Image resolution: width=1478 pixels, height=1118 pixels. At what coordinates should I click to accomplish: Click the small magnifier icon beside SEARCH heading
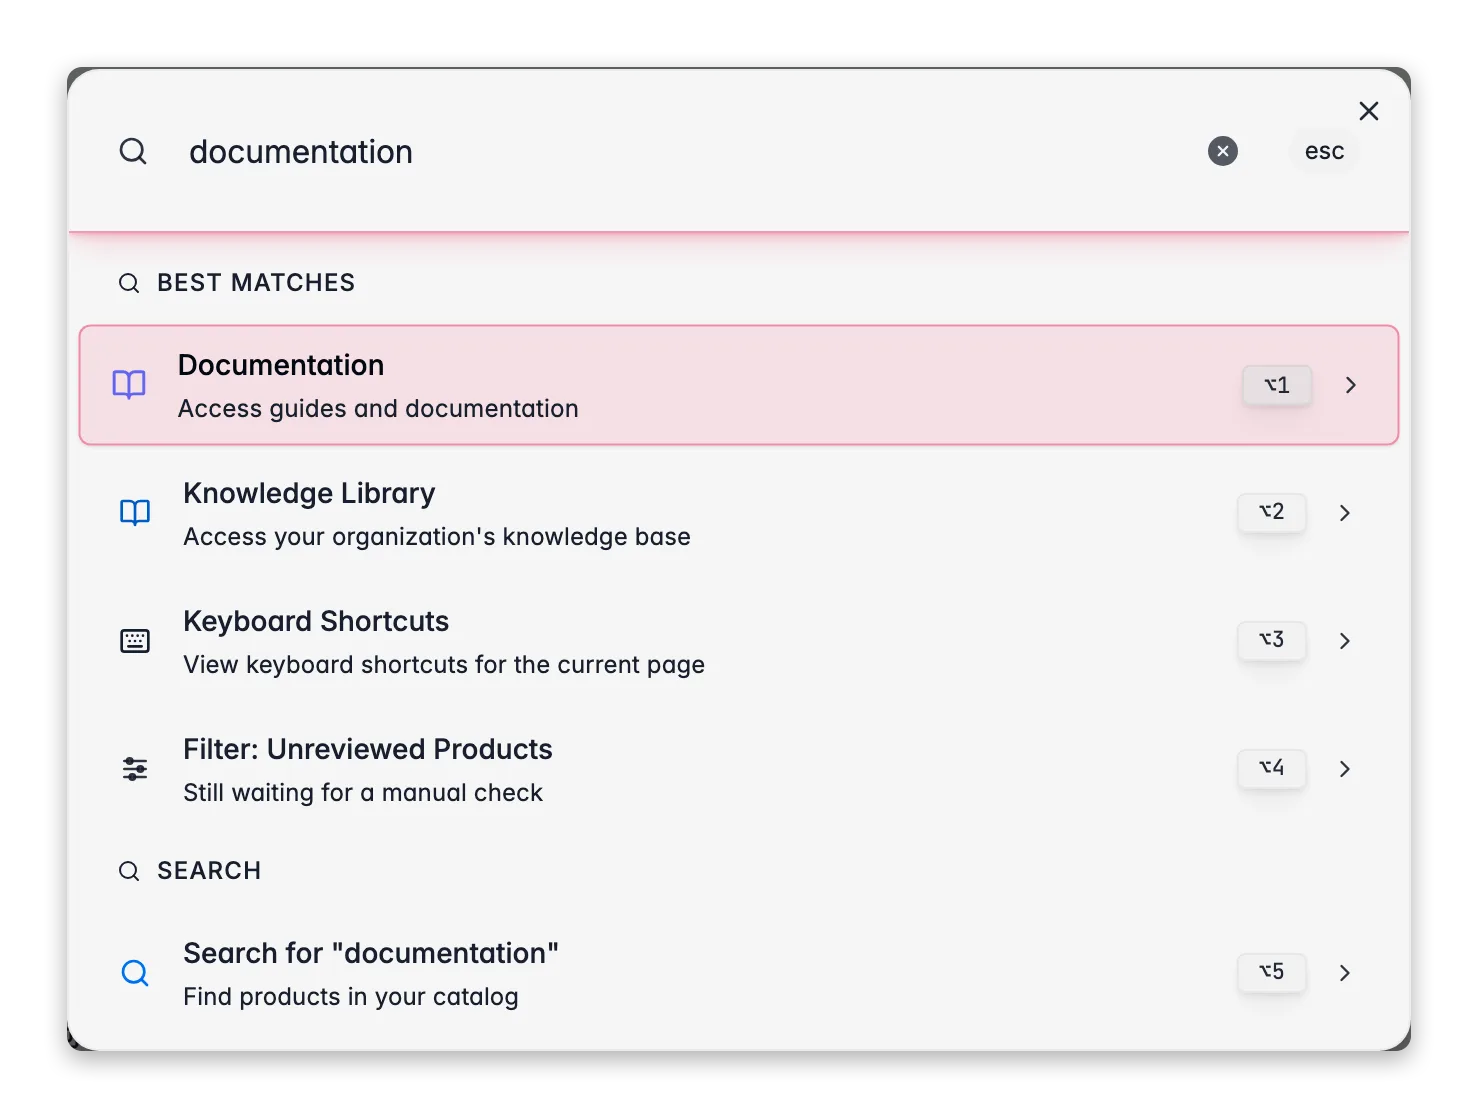(129, 871)
